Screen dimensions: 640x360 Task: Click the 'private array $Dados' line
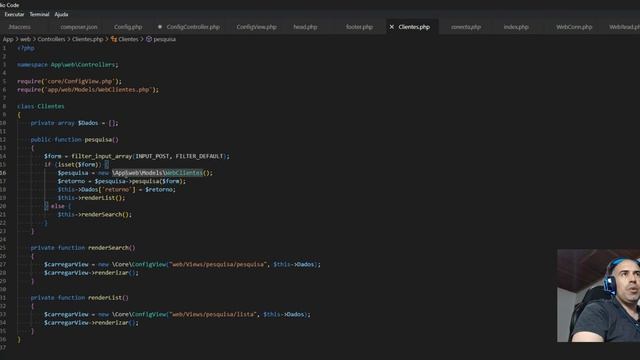(x=74, y=123)
